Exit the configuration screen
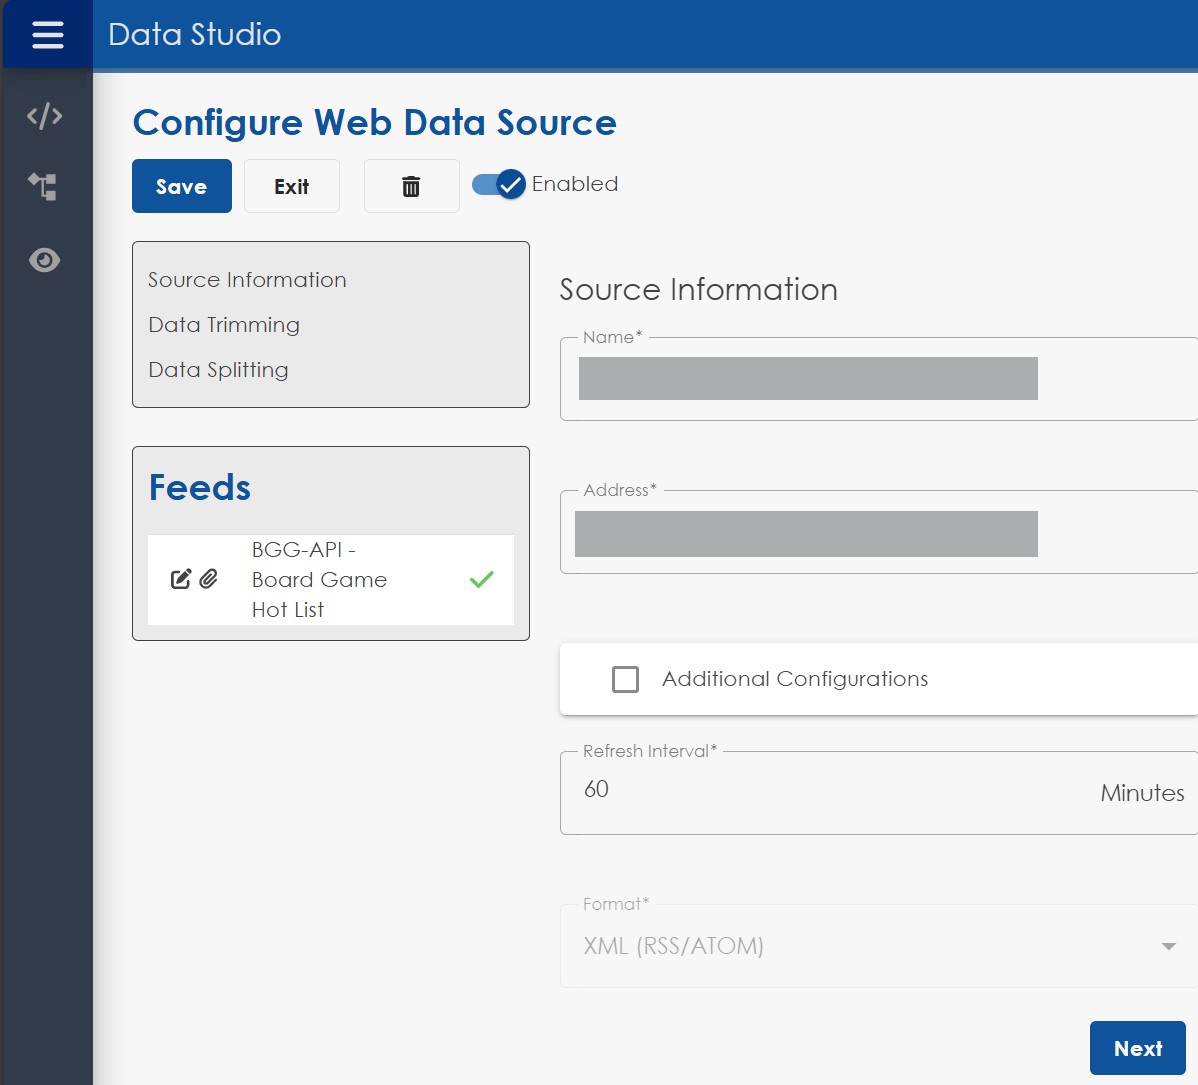This screenshot has height=1085, width=1198. [291, 186]
